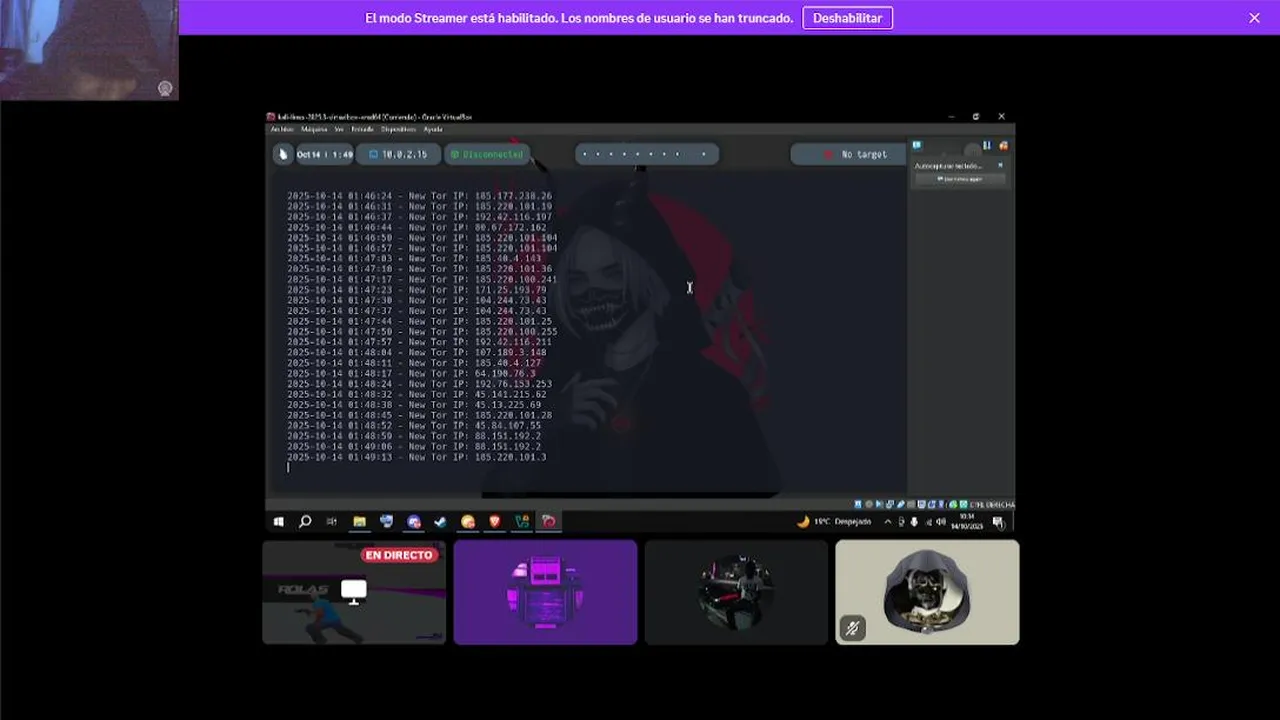Open the Máquina menu in VirtualBox

[314, 129]
